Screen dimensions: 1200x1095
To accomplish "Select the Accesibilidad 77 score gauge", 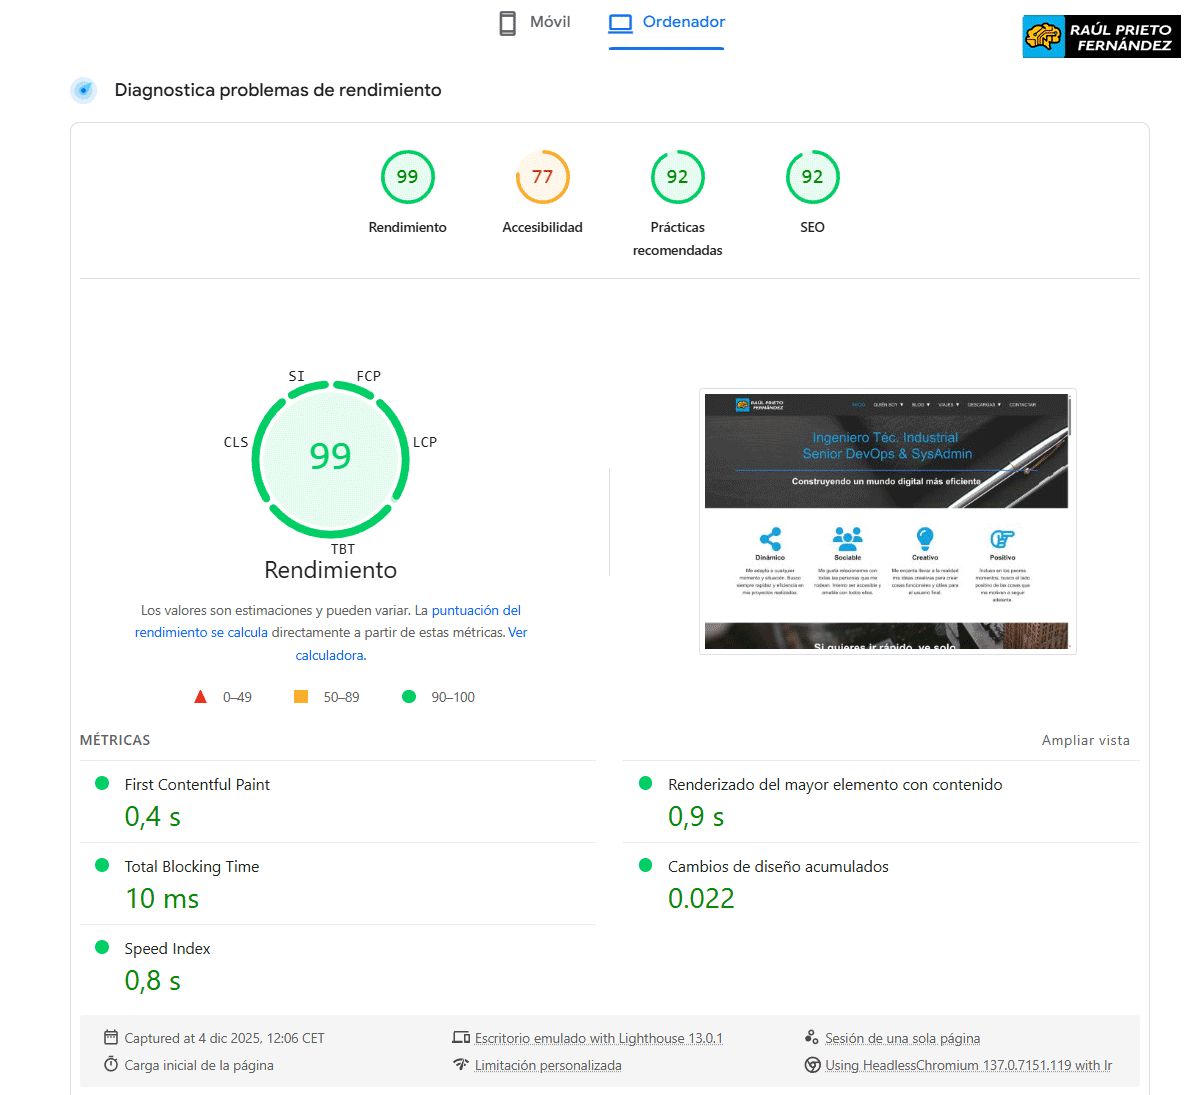I will pos(542,178).
